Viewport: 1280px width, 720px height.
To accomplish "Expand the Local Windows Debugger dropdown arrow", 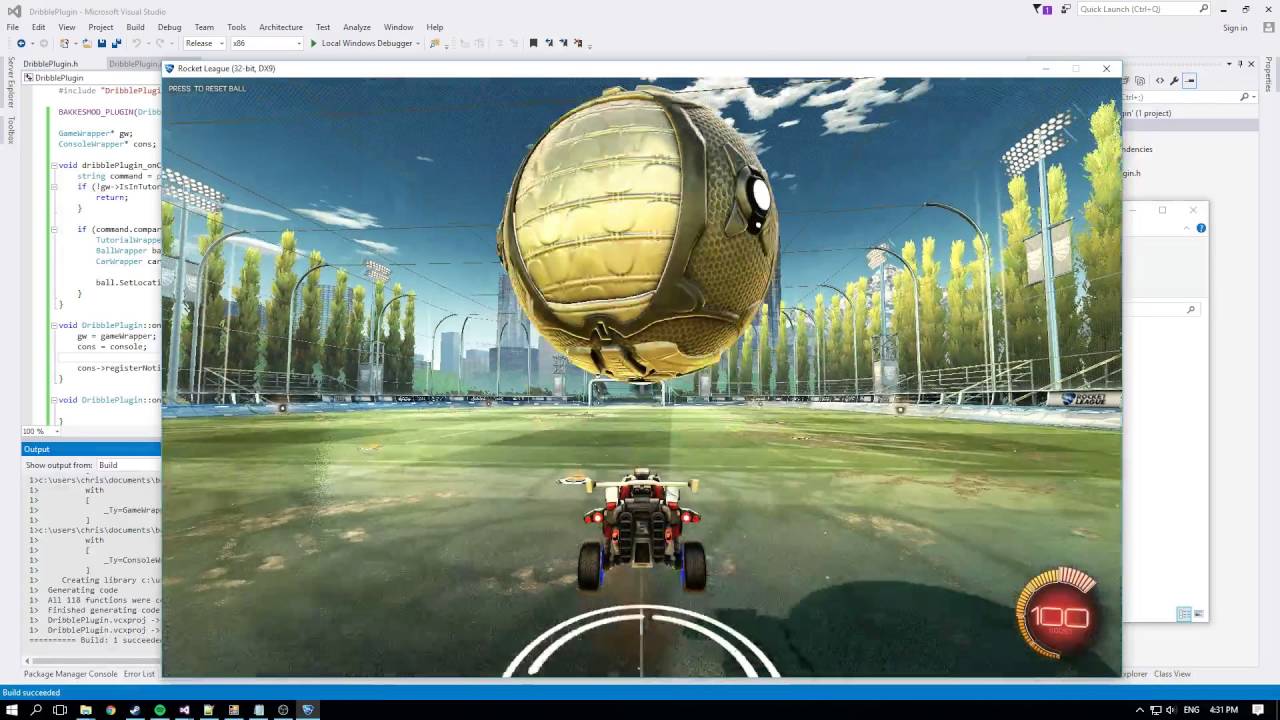I will click(418, 43).
